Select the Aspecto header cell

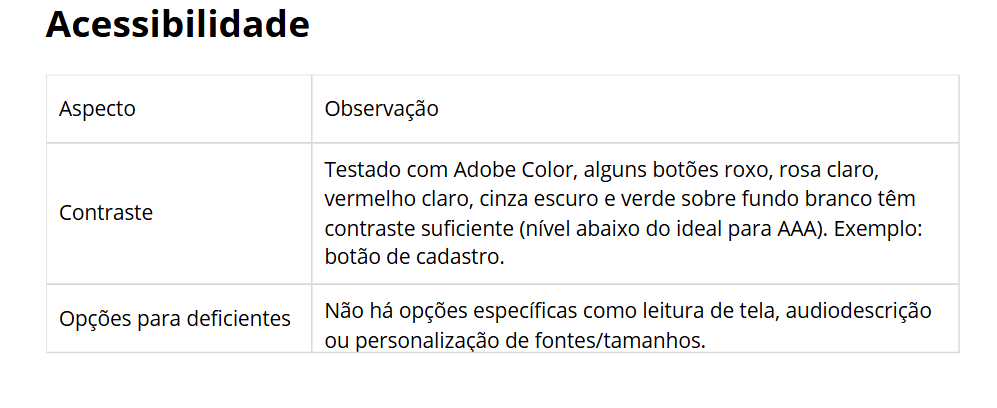click(x=179, y=109)
